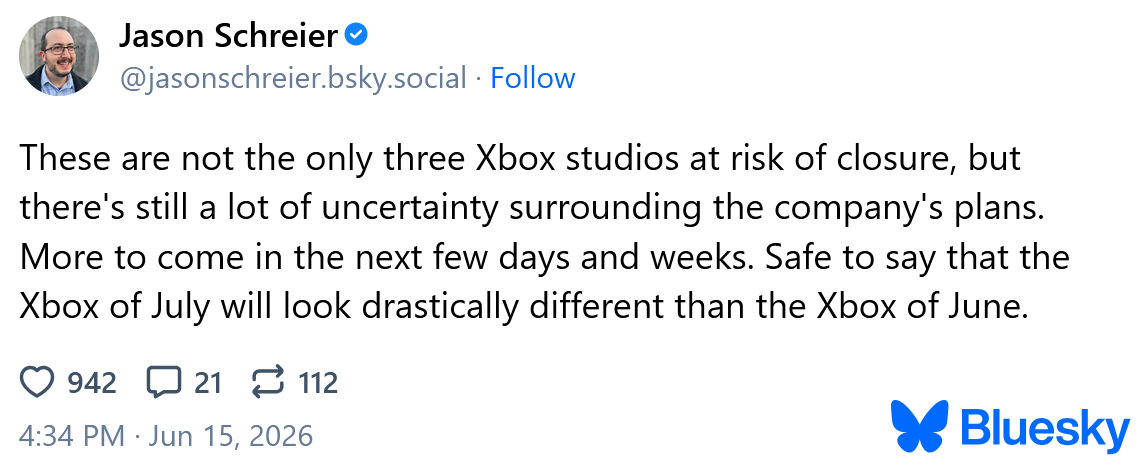
Task: Click the 21 replies count
Action: pos(208,383)
